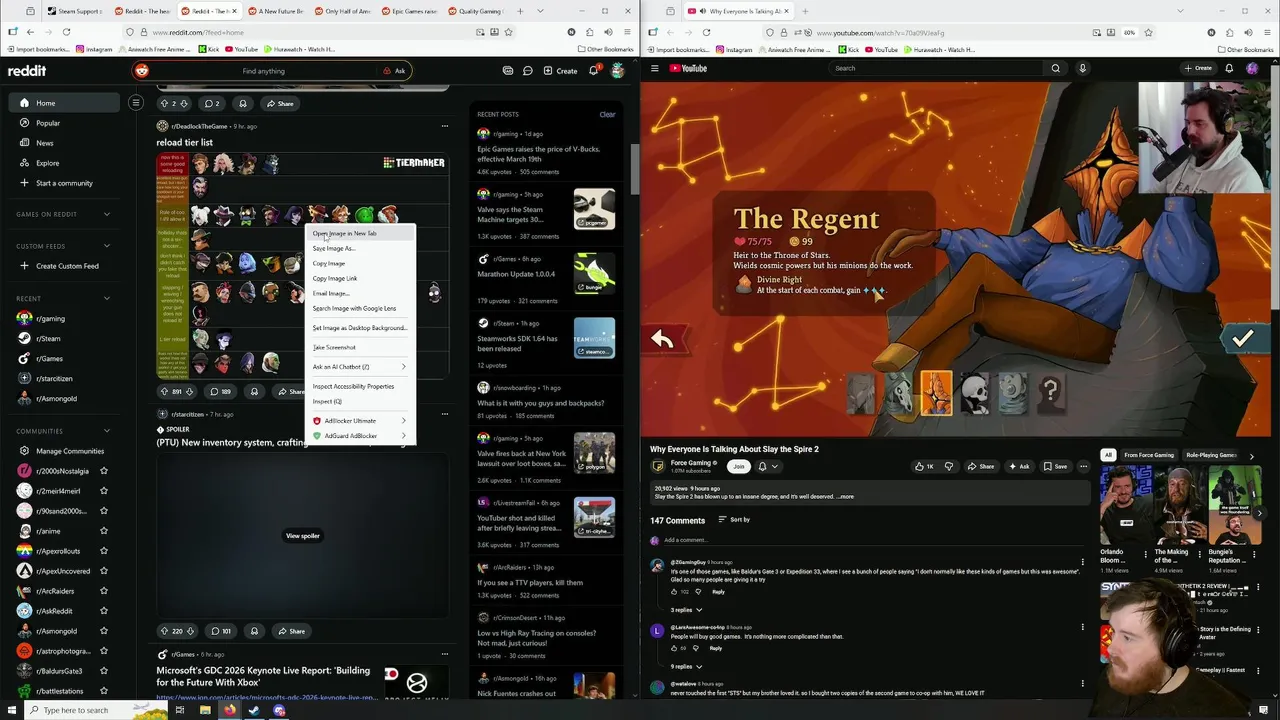The image size is (1280, 720).
Task: Like ZGamingGuy's comment
Action: click(674, 592)
